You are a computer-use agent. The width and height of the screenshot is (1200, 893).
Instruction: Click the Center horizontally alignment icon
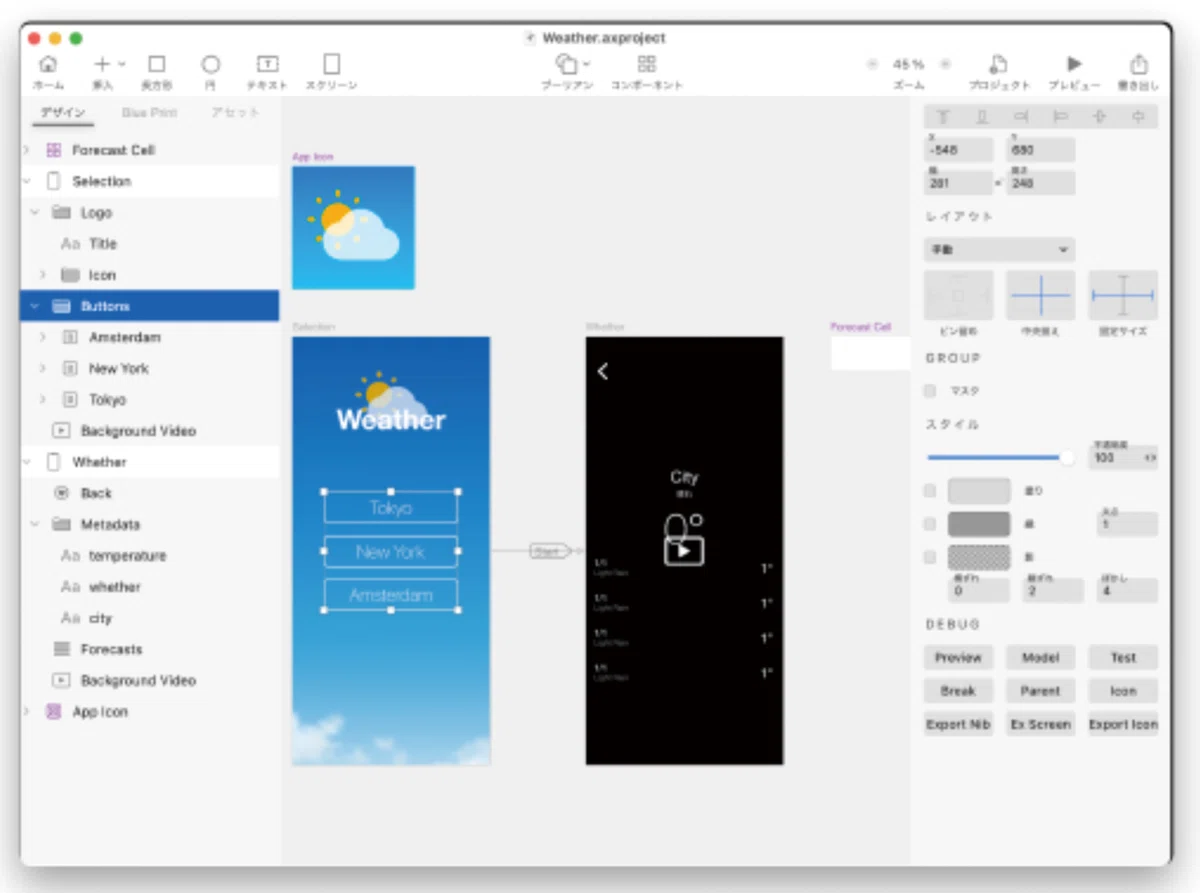(x=1138, y=117)
